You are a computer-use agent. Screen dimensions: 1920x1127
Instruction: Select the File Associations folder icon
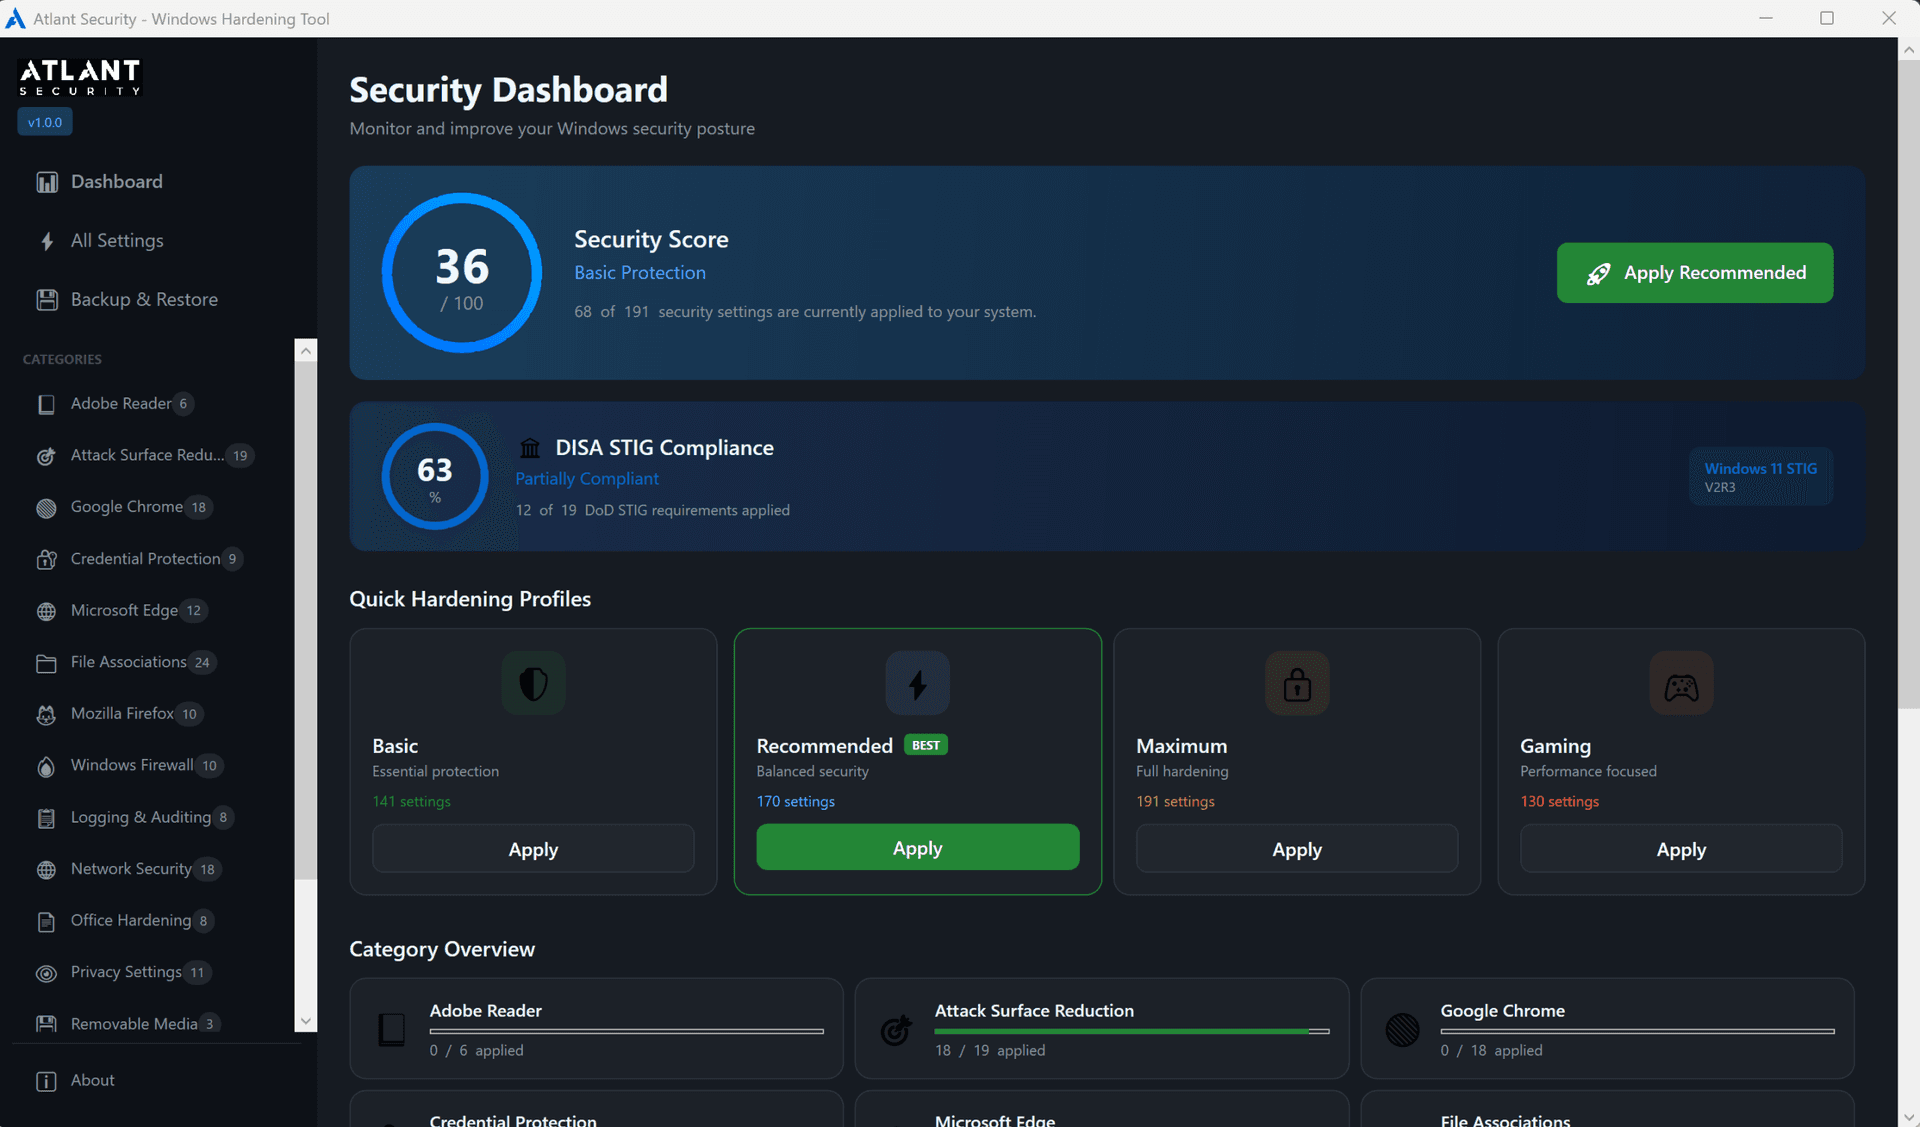point(46,662)
